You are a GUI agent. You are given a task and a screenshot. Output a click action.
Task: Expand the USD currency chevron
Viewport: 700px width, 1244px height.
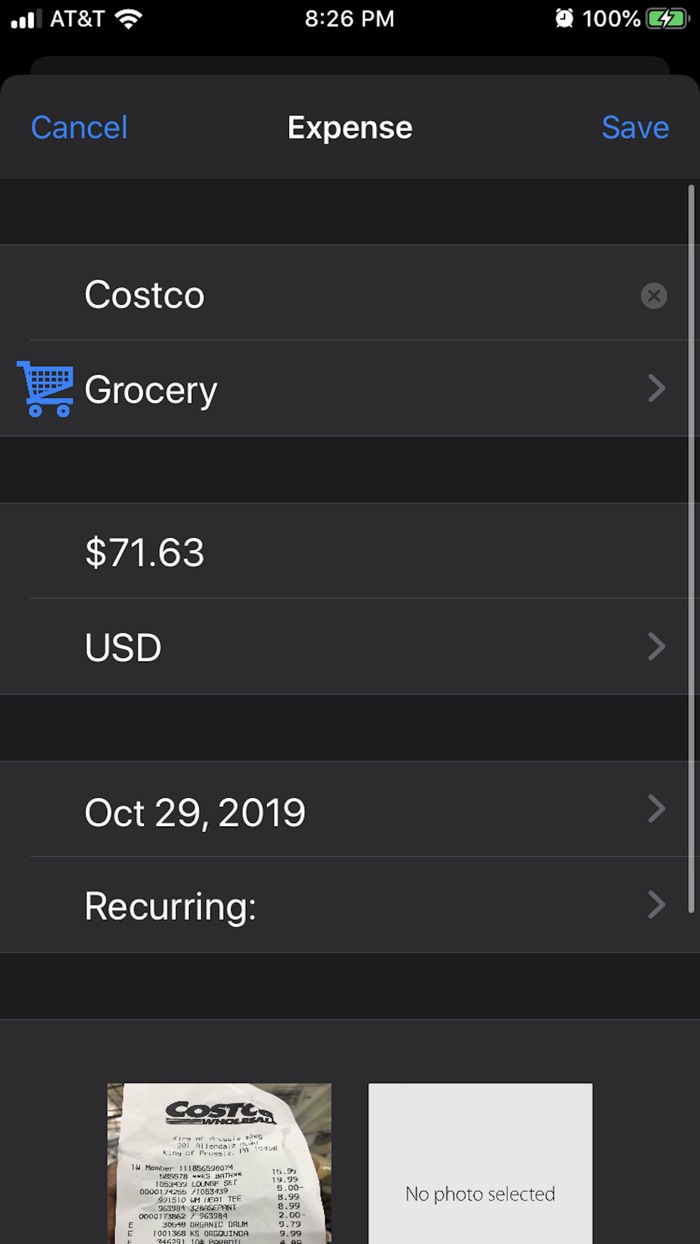click(656, 647)
